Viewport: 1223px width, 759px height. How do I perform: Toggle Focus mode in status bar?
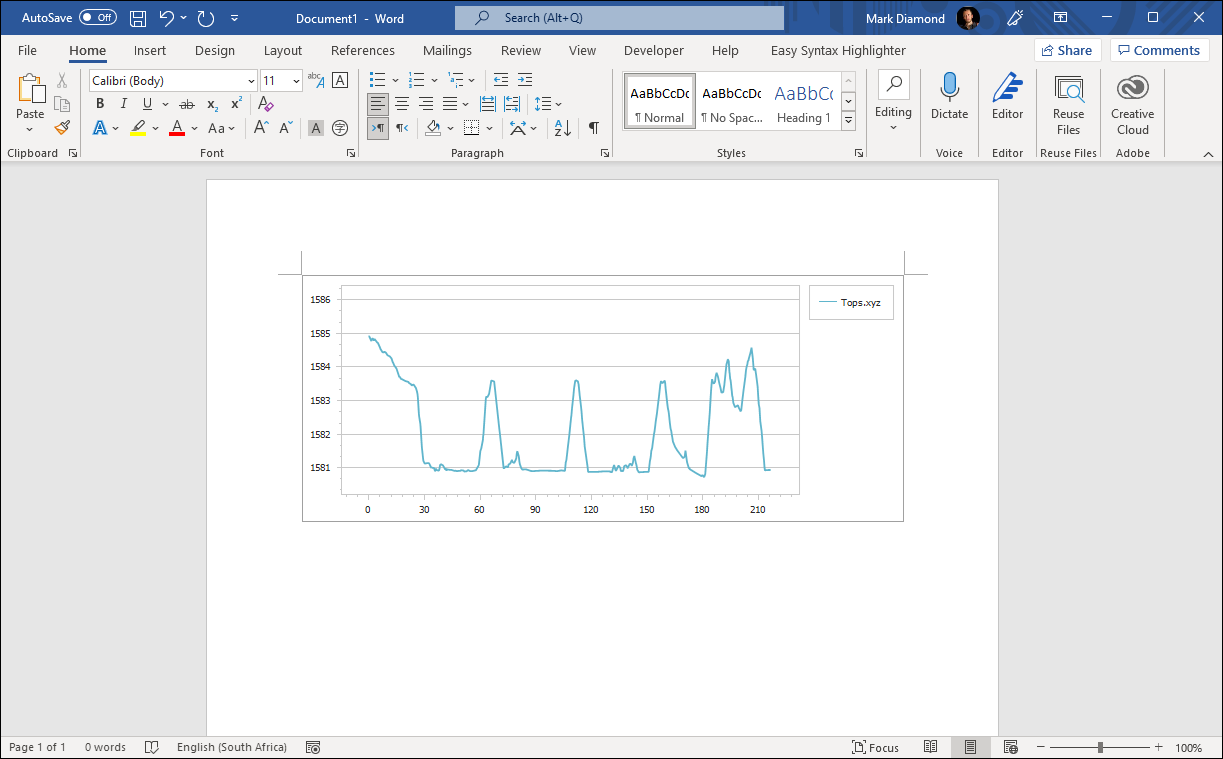coord(875,747)
